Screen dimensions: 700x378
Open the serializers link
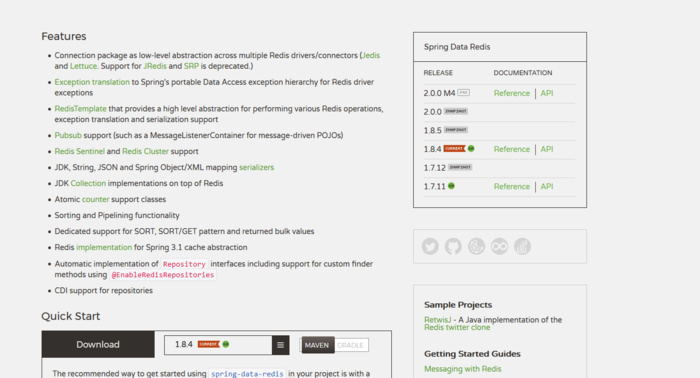tap(257, 167)
